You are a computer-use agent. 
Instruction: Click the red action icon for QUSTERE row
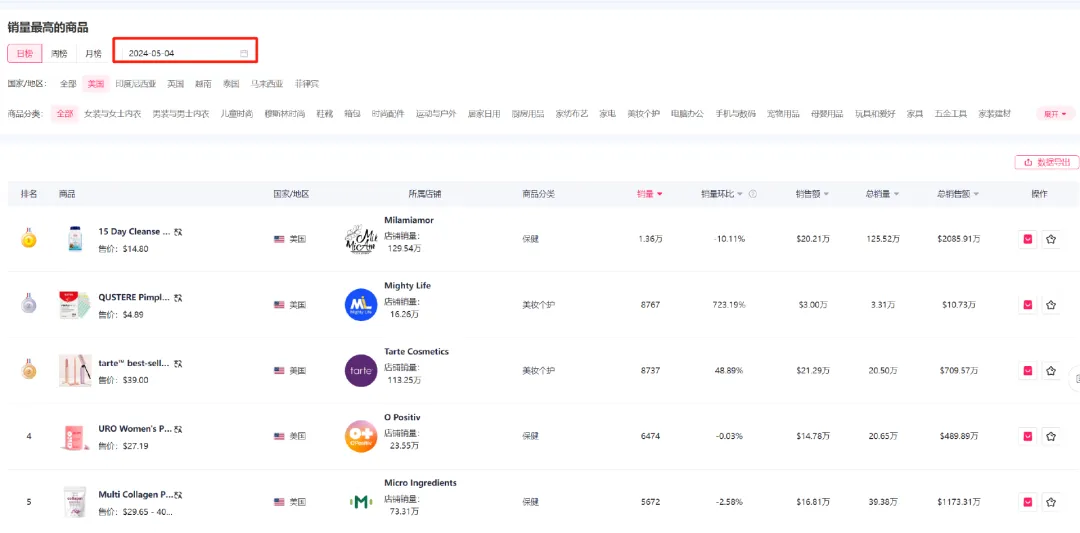point(1027,305)
